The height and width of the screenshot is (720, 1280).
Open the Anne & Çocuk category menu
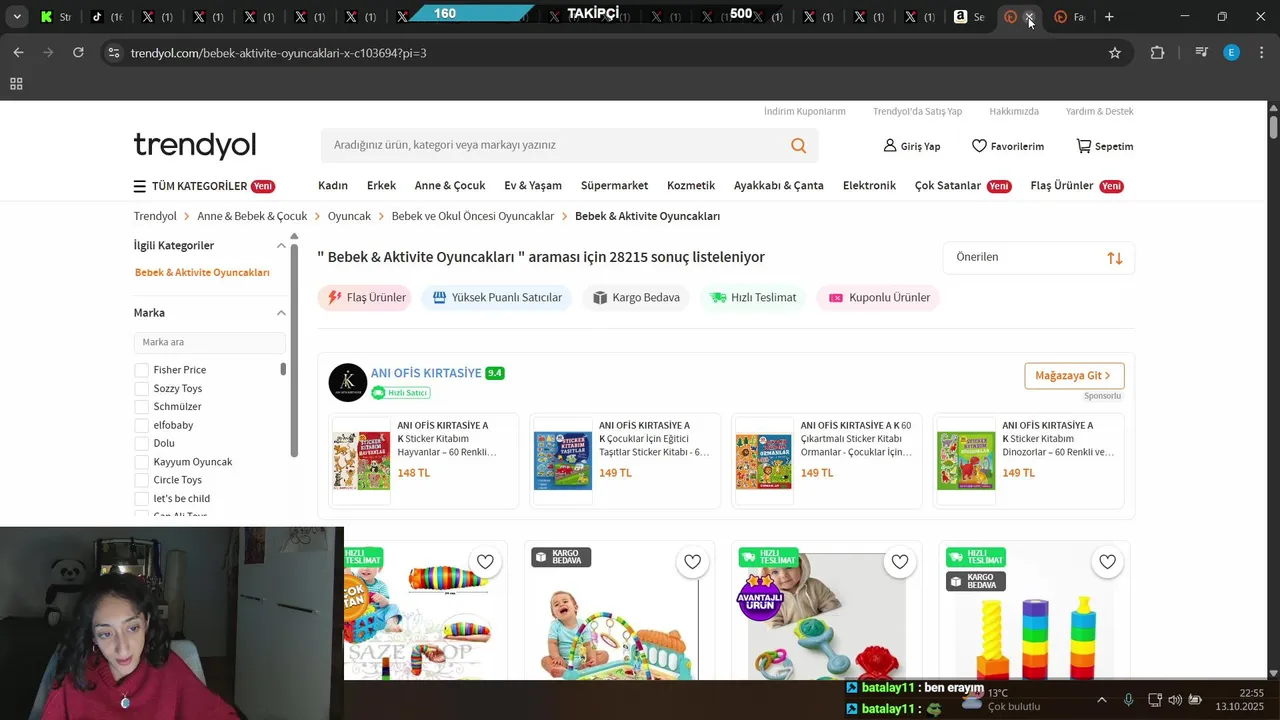pyautogui.click(x=450, y=186)
